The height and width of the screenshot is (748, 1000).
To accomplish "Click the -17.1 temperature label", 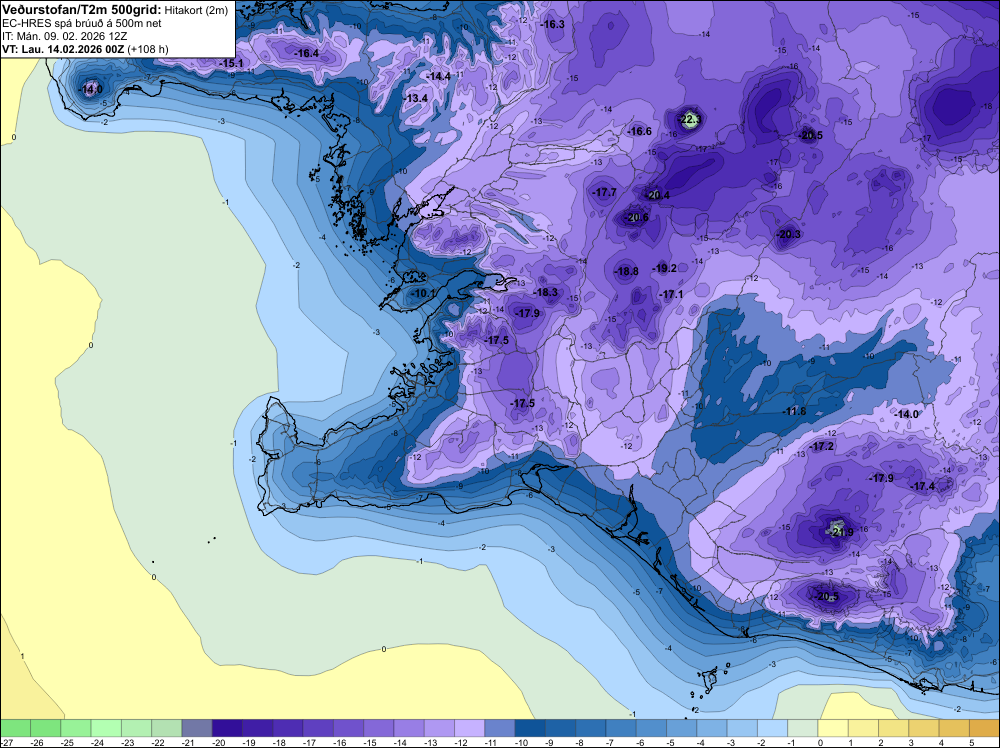I will pyautogui.click(x=671, y=295).
